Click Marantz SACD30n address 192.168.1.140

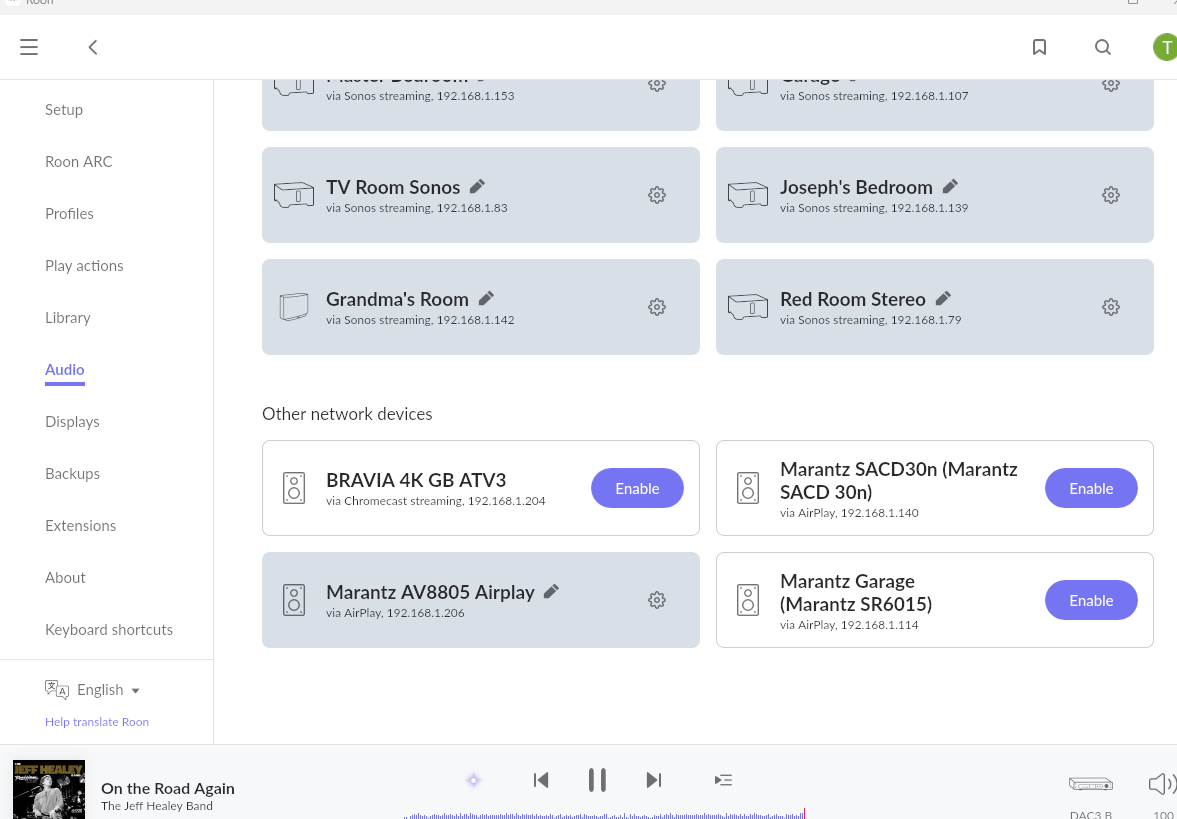tap(879, 513)
